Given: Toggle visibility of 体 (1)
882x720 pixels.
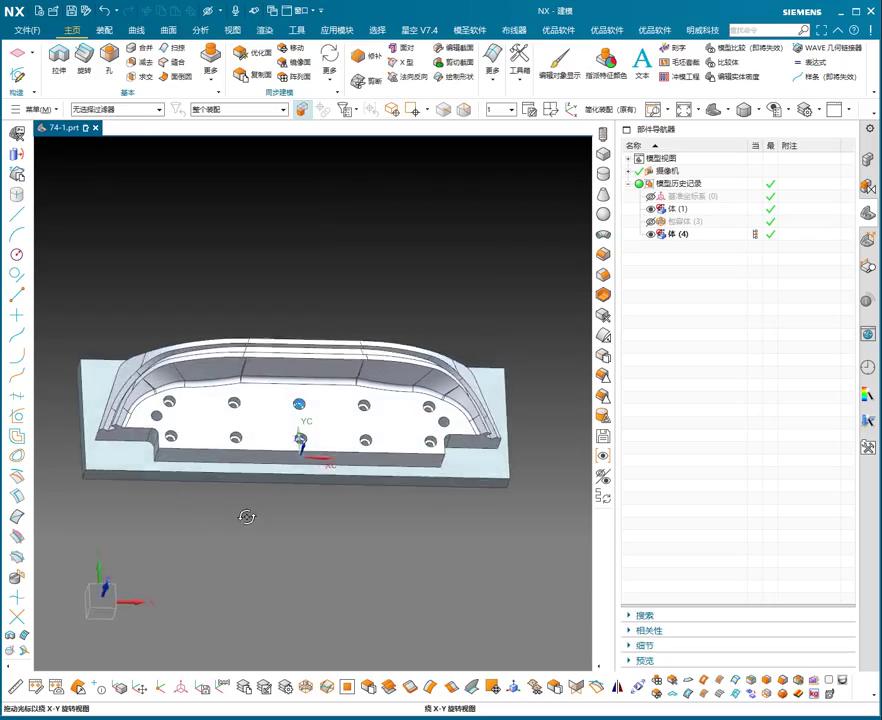Looking at the screenshot, I should pyautogui.click(x=650, y=209).
